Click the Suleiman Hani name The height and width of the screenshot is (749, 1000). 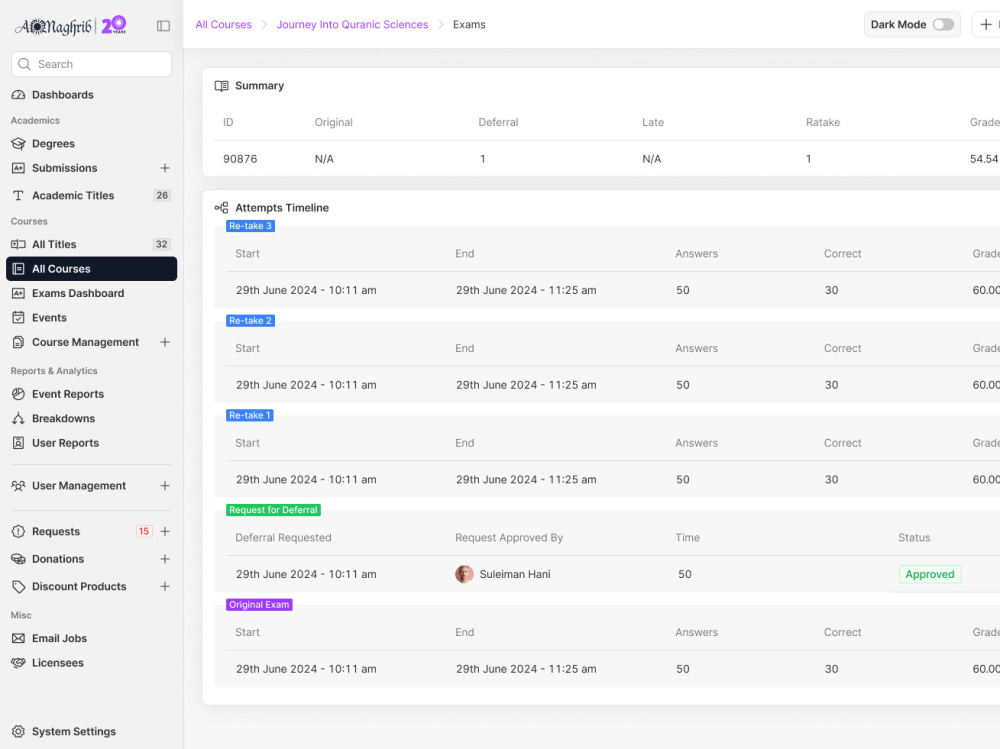pos(515,574)
